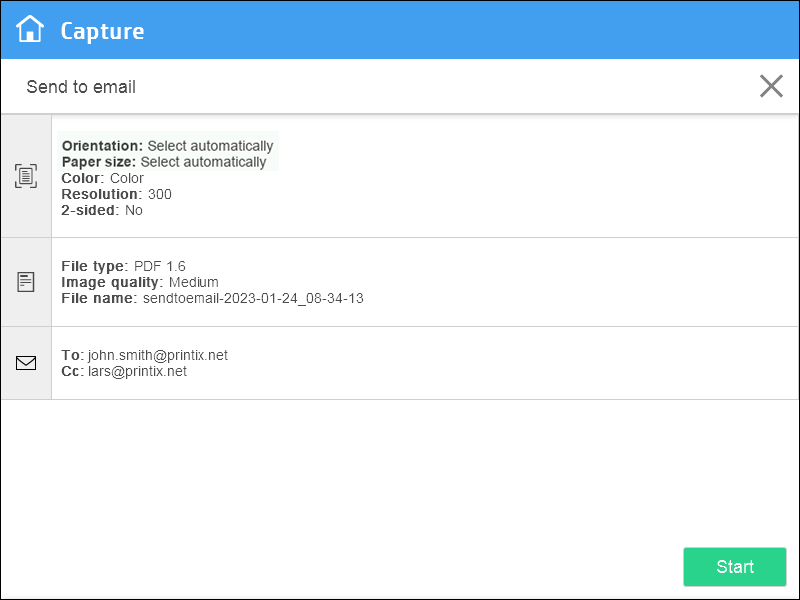Click the File name sendtoemail entry
Screen dimensions: 800x600
coord(212,298)
